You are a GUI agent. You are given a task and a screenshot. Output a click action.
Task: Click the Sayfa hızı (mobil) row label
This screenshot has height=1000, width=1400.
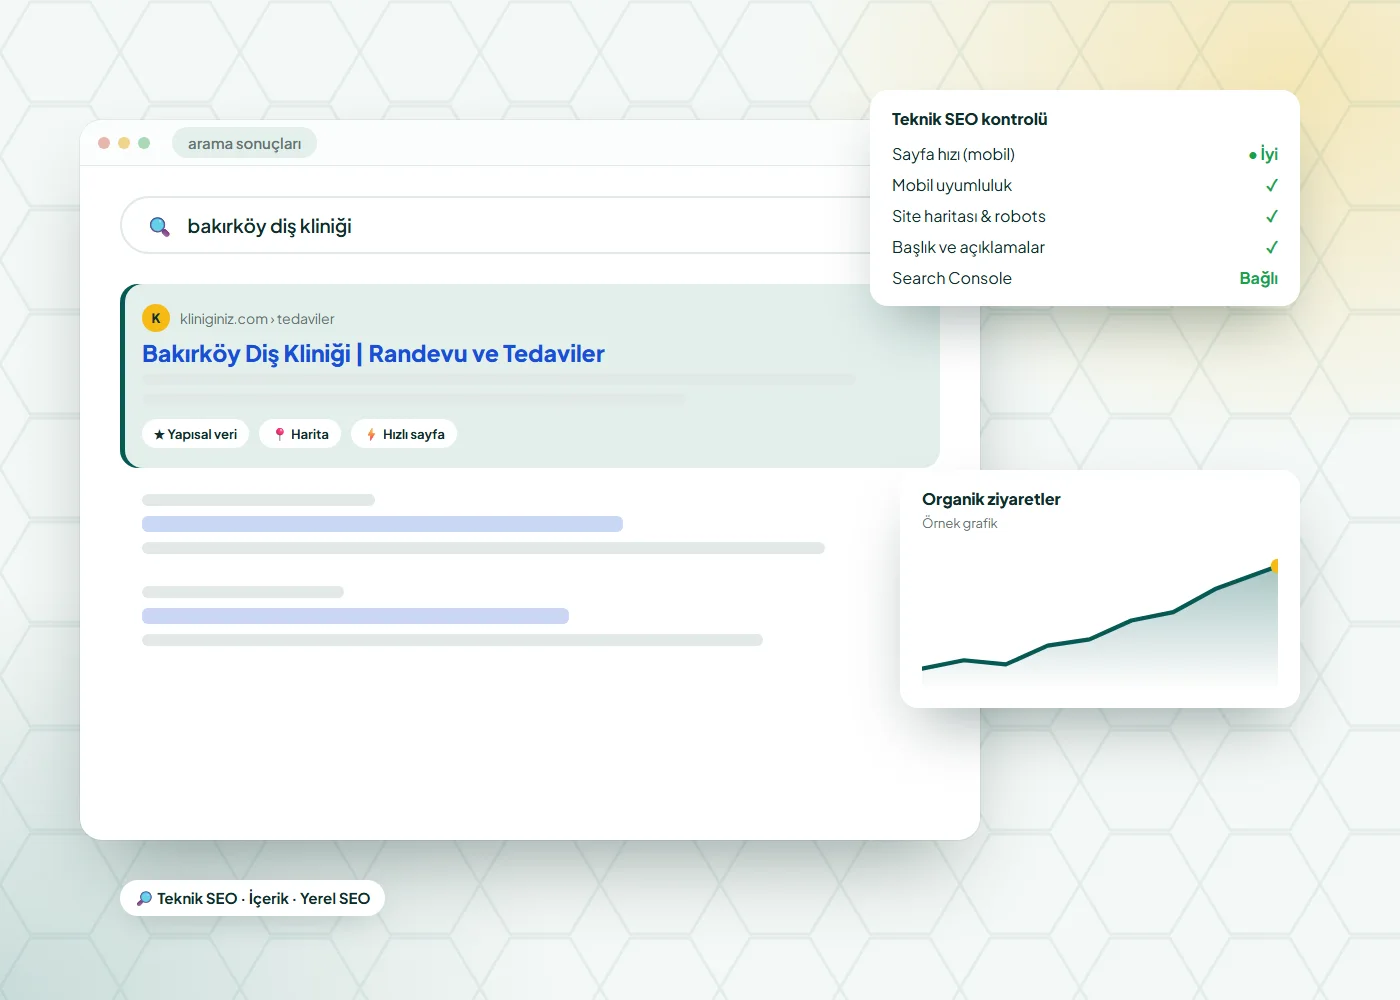pyautogui.click(x=953, y=154)
